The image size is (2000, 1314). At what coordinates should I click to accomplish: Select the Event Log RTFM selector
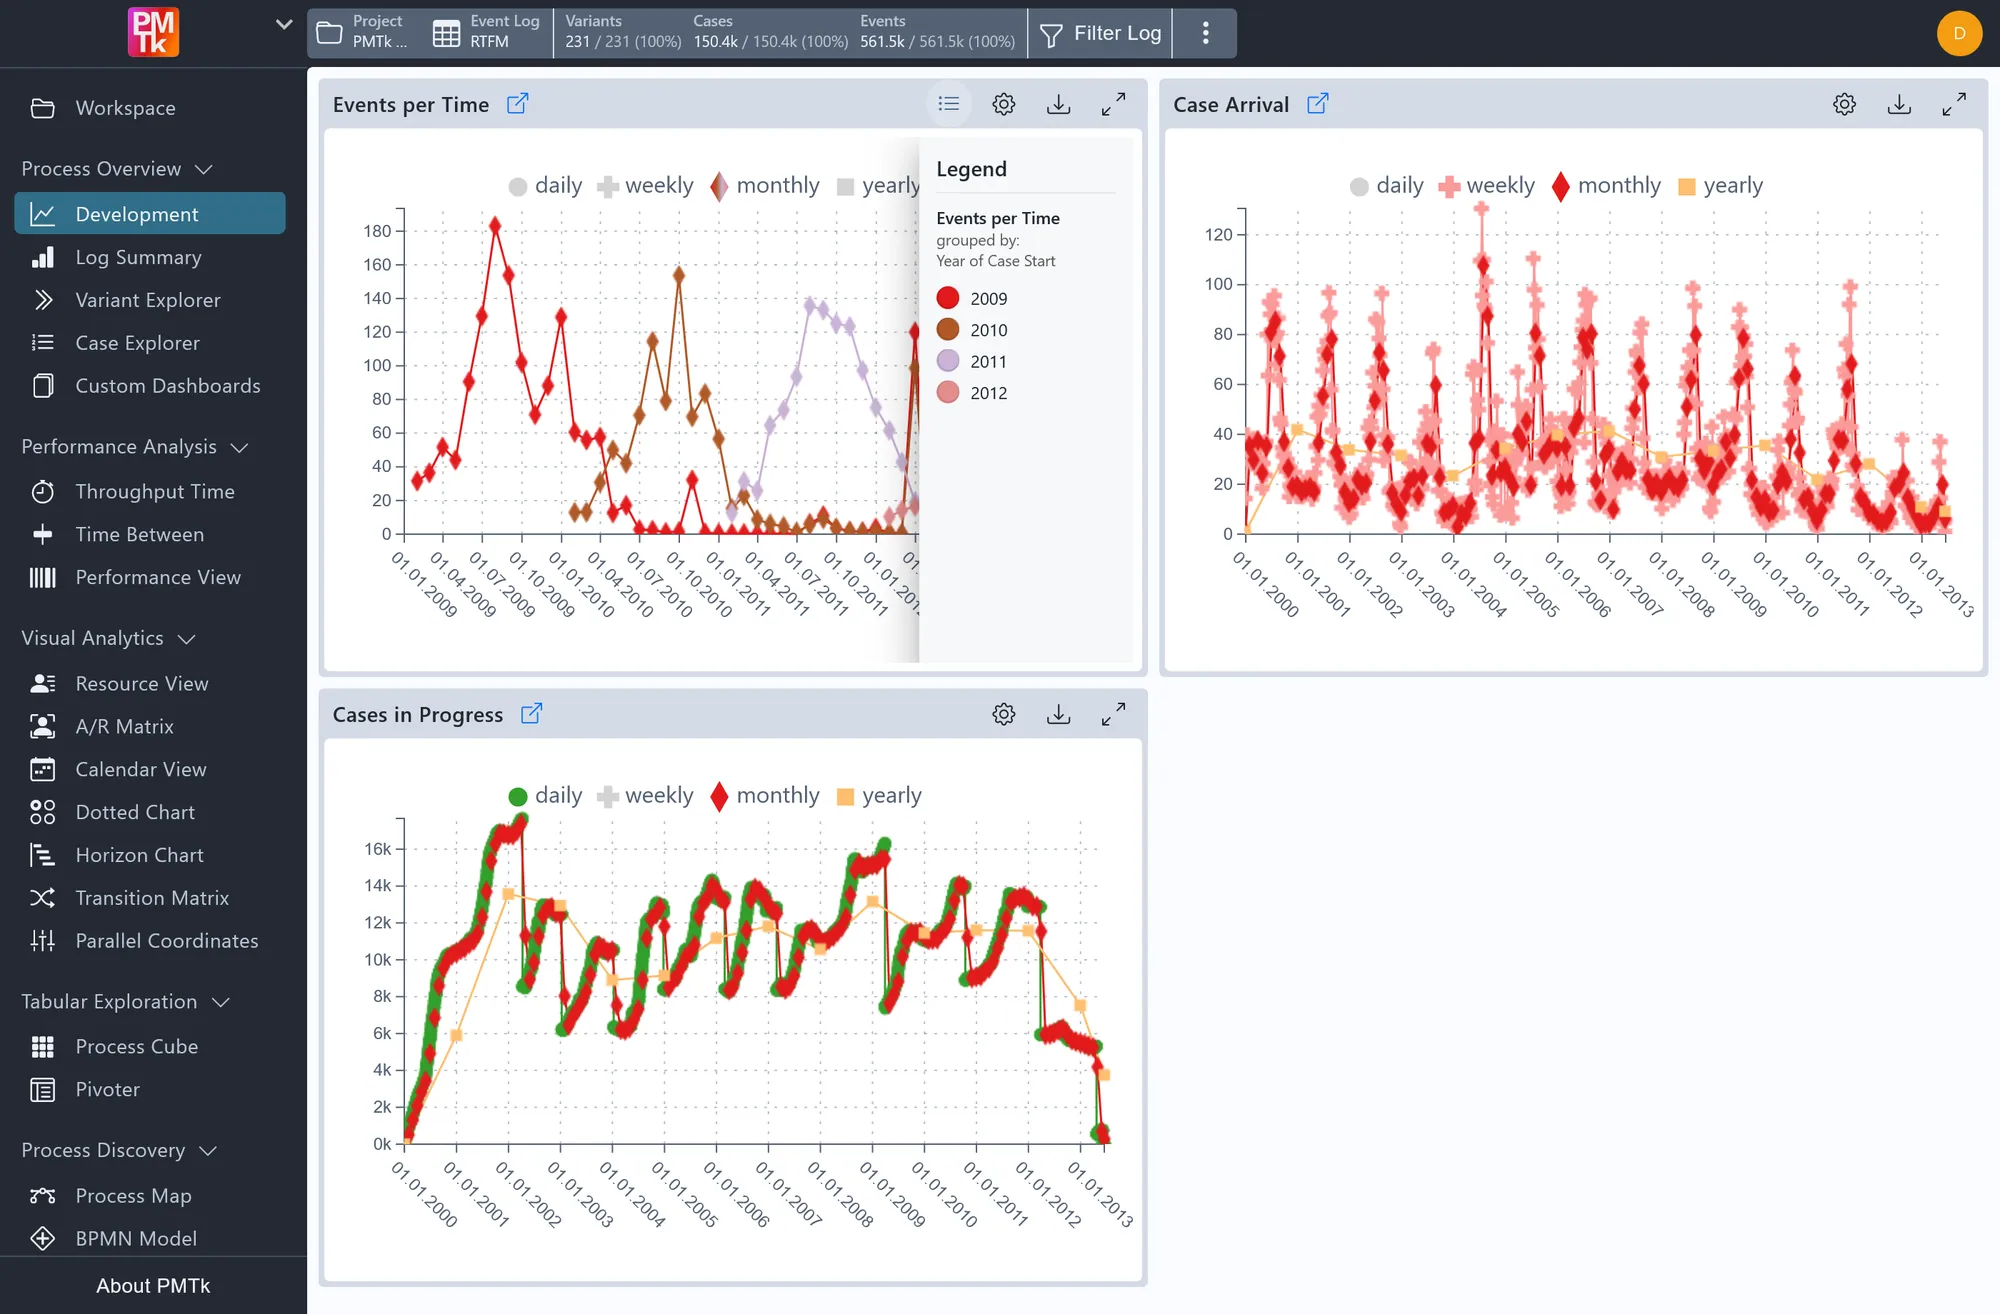click(x=487, y=33)
